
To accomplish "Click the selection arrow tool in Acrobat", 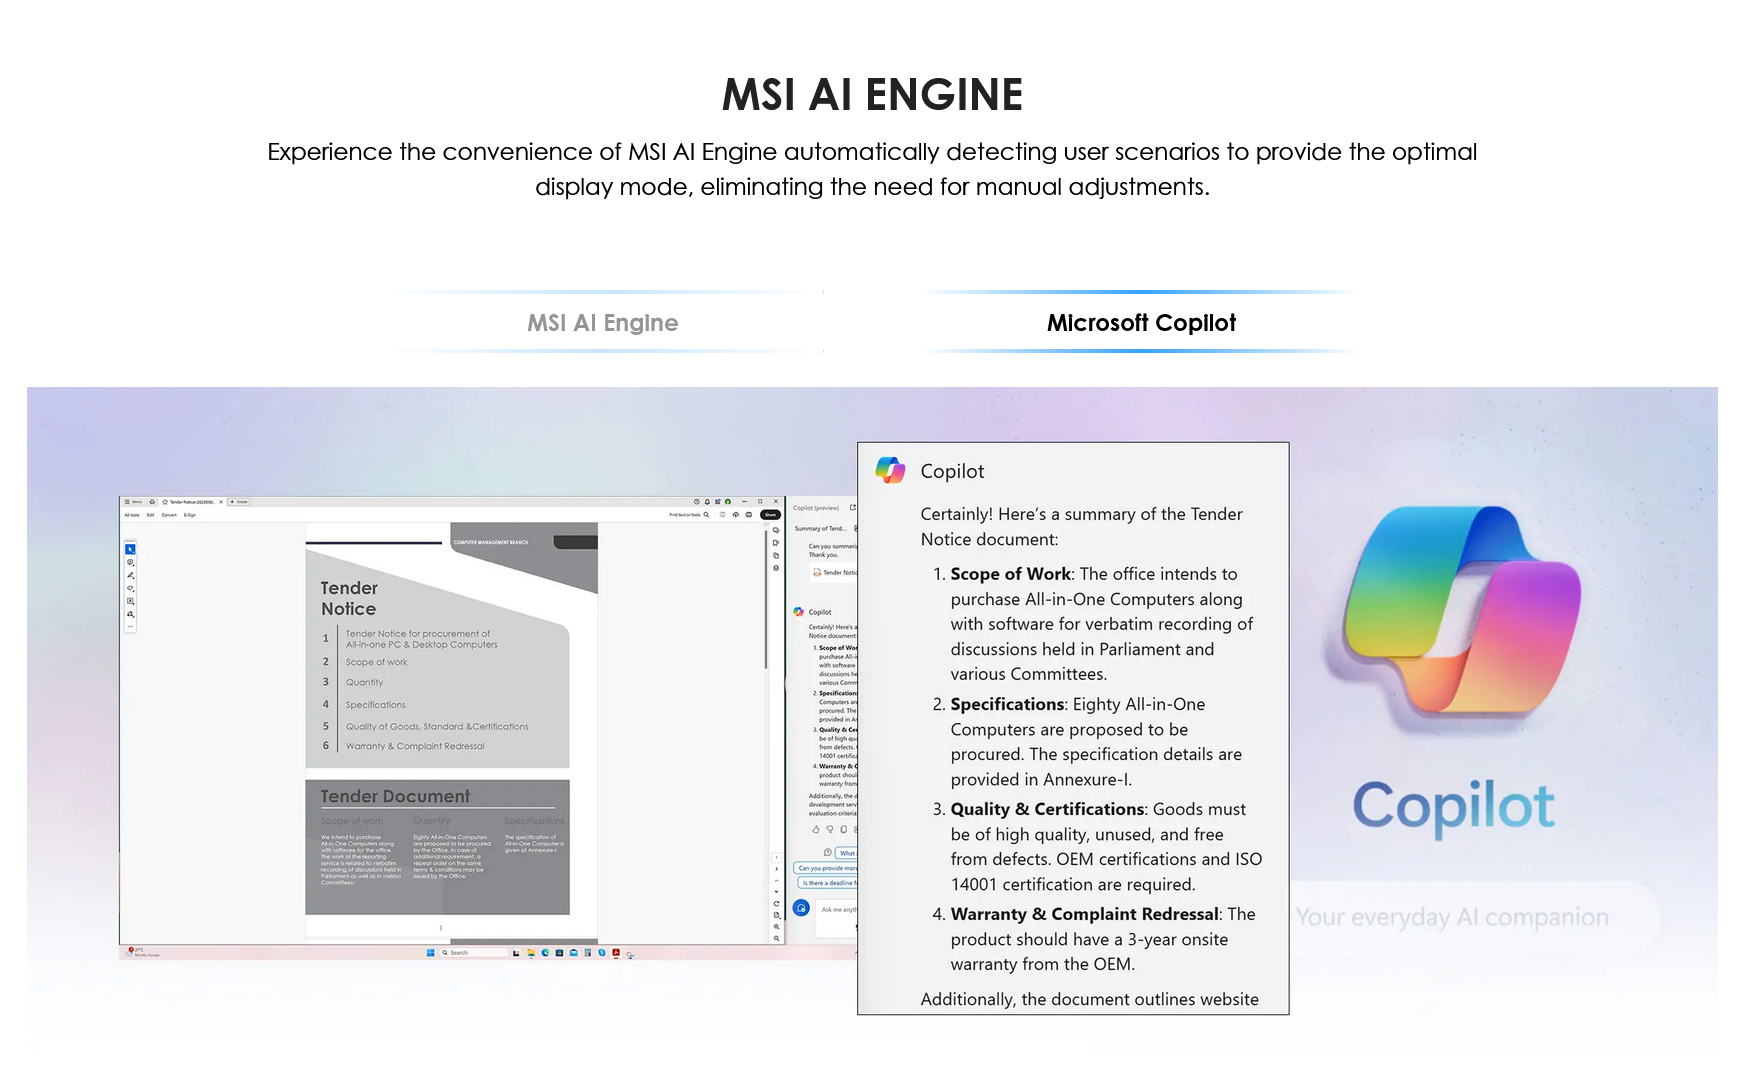I will coord(130,549).
